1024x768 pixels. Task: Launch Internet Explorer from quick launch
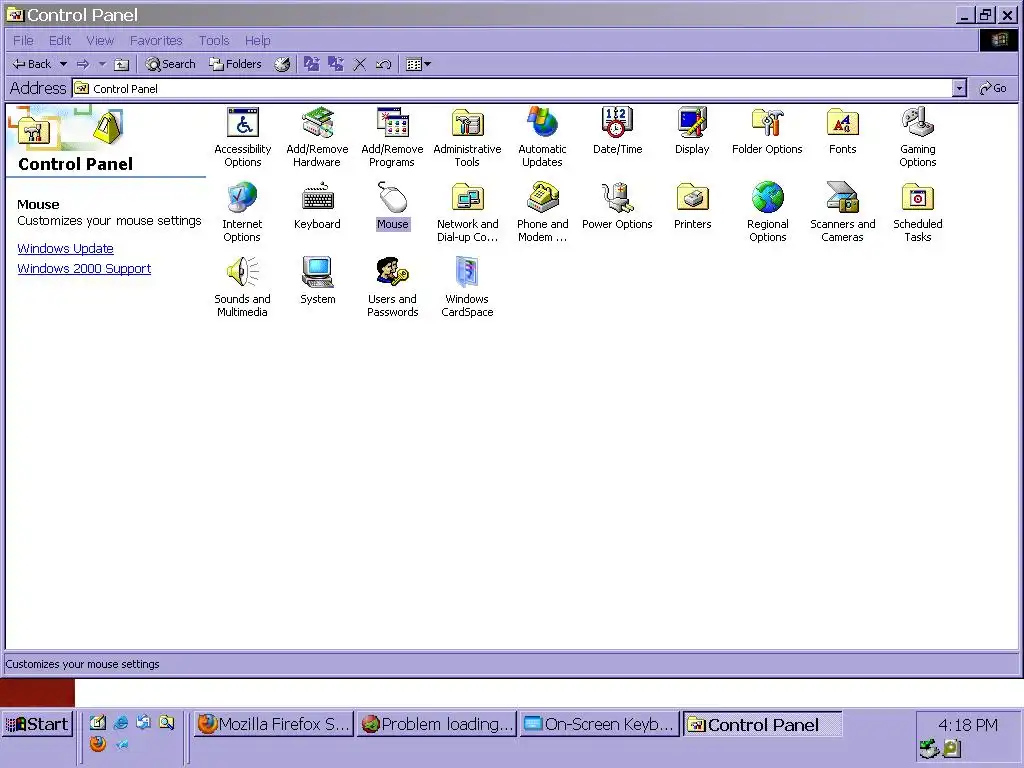coord(121,722)
